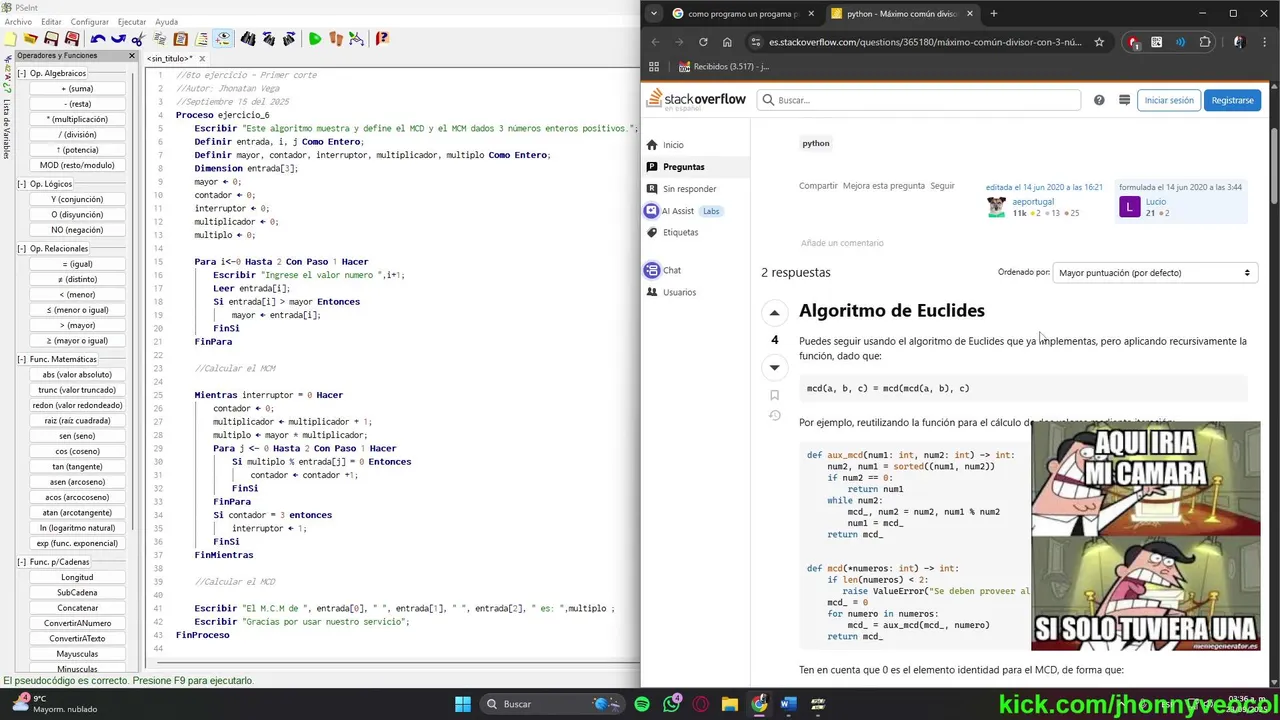Open the 'Ordenado por' sort dropdown
Viewport: 1280px width, 720px height.
pyautogui.click(x=1153, y=273)
